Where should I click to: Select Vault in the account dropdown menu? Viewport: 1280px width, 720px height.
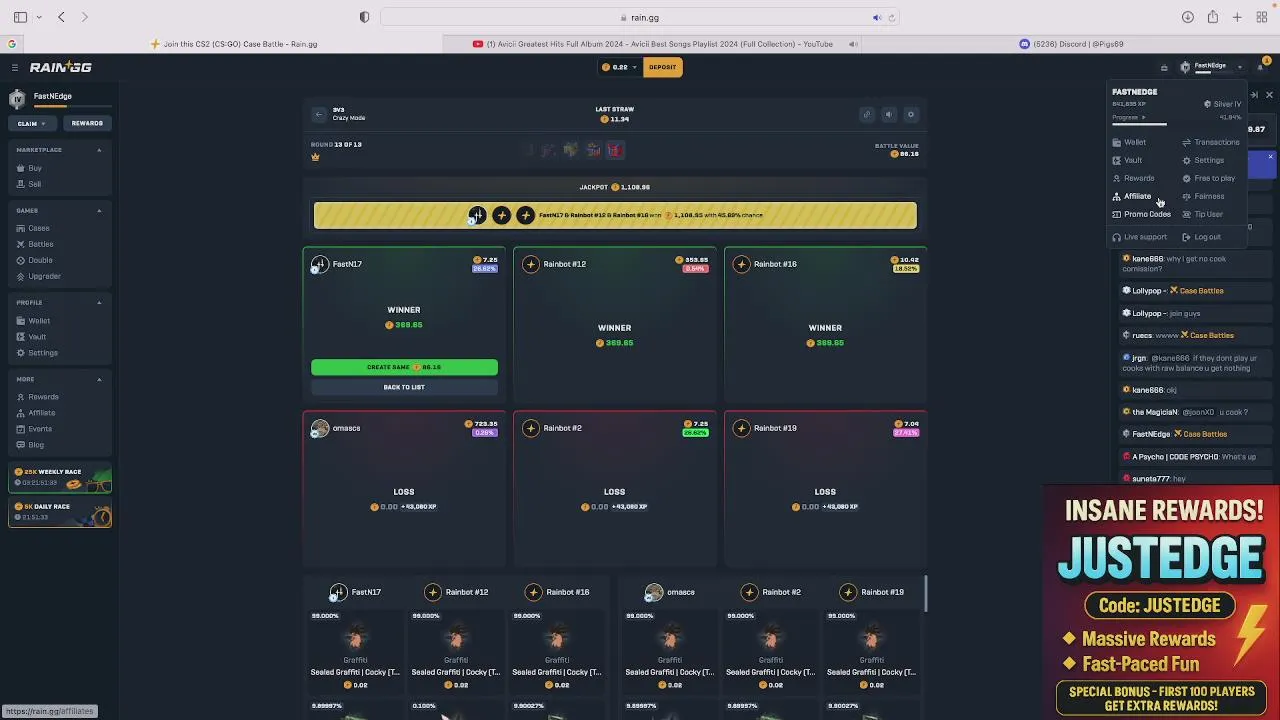[1127, 160]
